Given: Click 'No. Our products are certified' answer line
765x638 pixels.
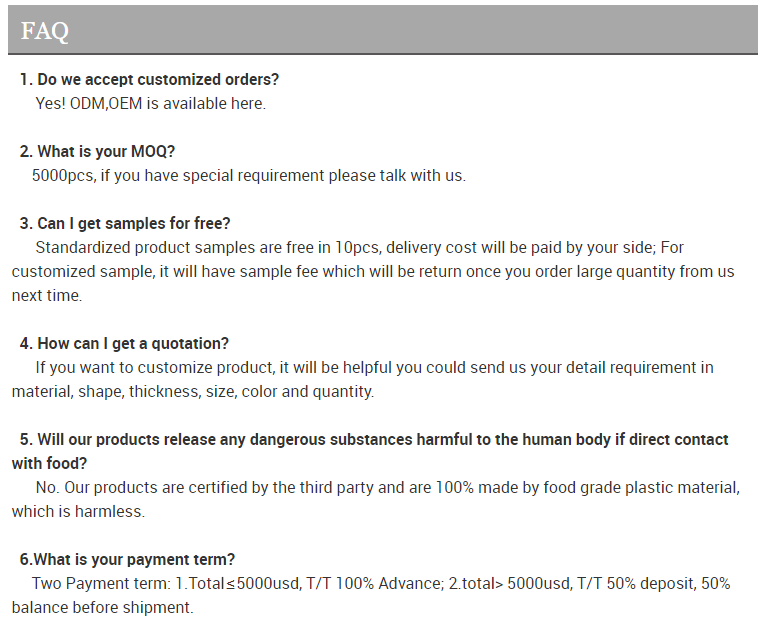Looking at the screenshot, I should click(388, 488).
